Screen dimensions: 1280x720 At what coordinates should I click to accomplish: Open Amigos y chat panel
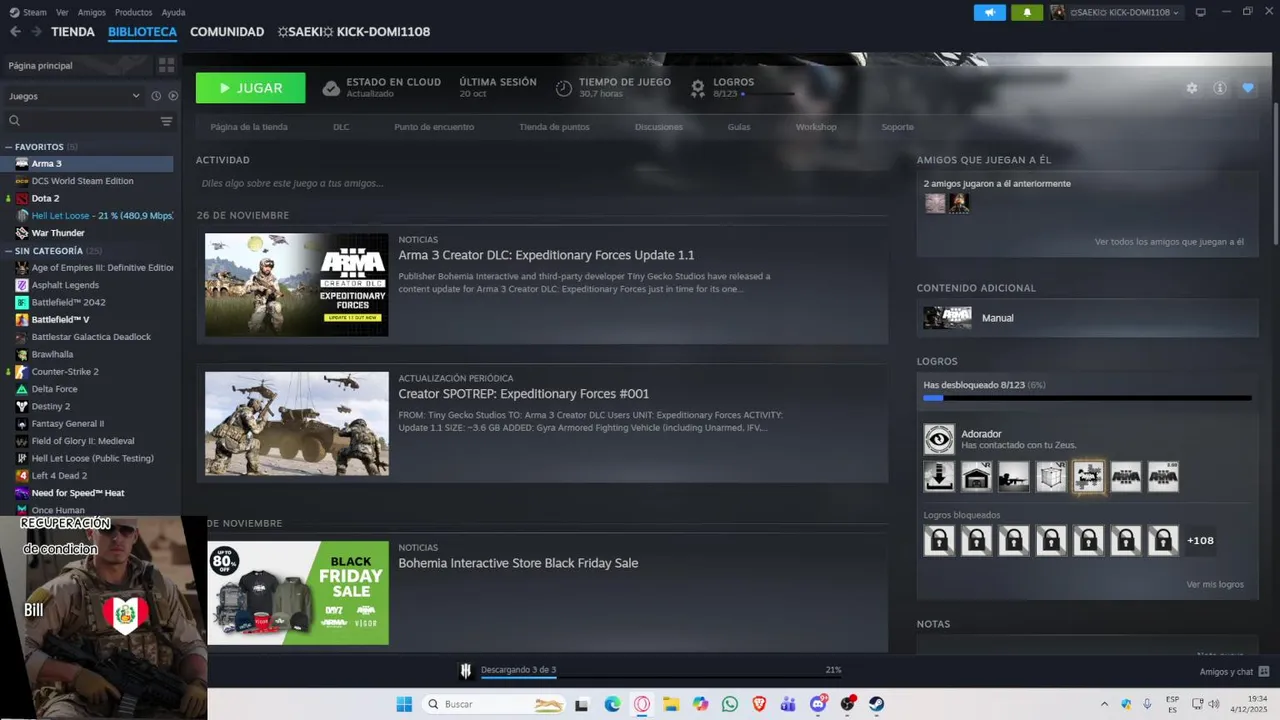point(1234,671)
